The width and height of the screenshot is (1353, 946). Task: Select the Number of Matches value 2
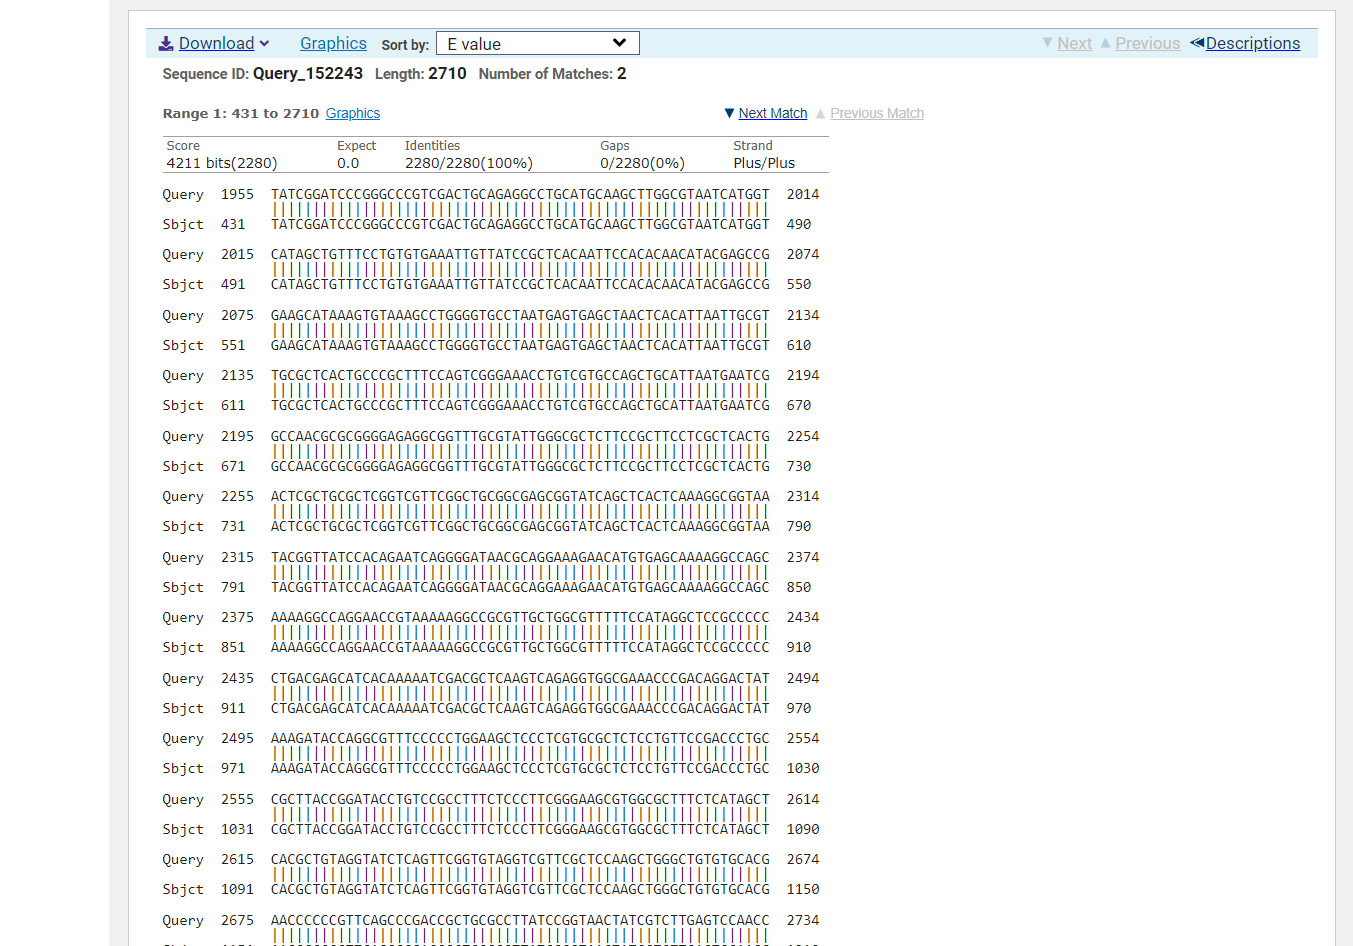tap(622, 74)
